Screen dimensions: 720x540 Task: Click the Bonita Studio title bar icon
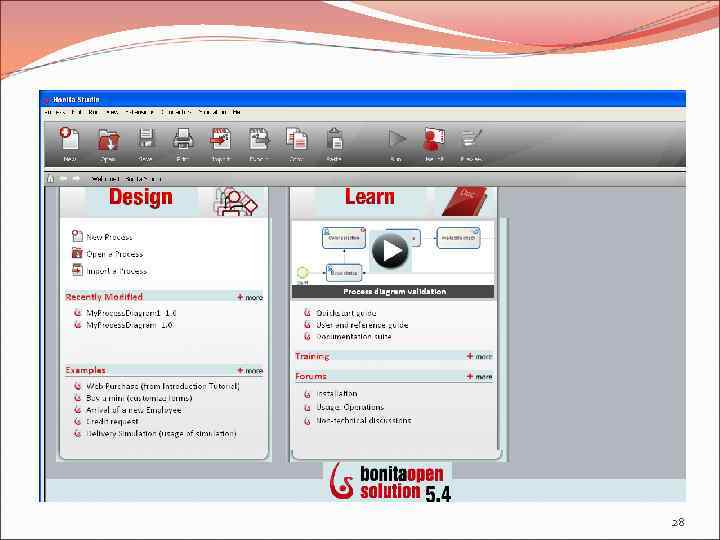[x=46, y=100]
